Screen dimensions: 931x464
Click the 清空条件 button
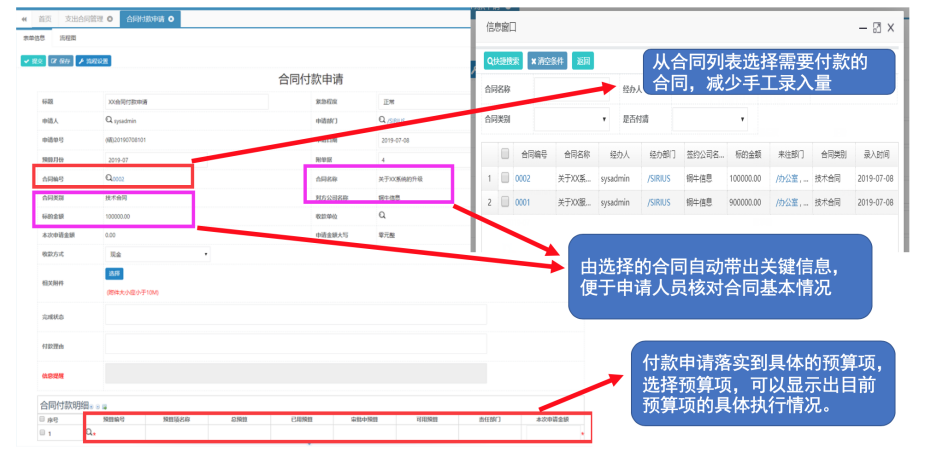547,60
